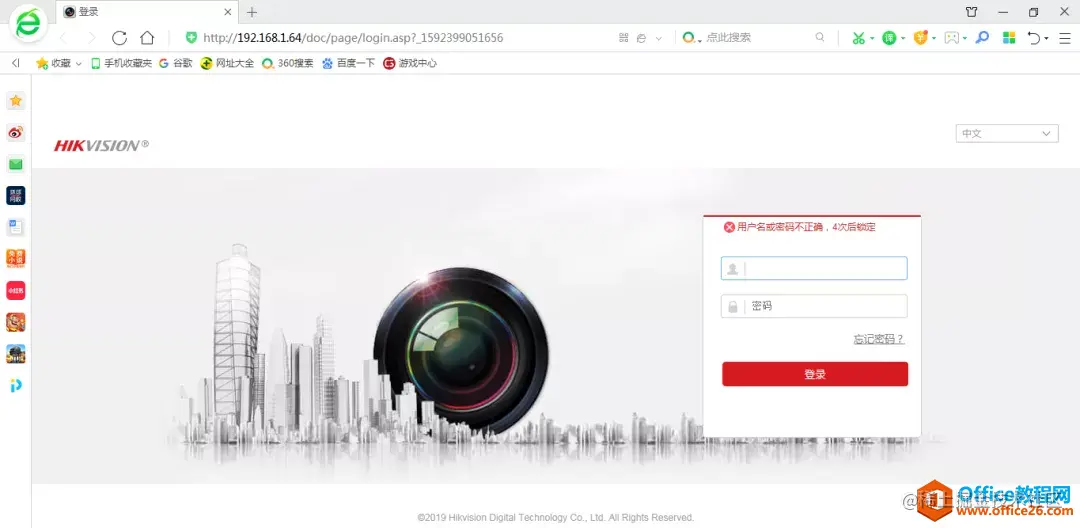1080x528 pixels.
Task: Click the green security shield in address bar
Action: (191, 38)
